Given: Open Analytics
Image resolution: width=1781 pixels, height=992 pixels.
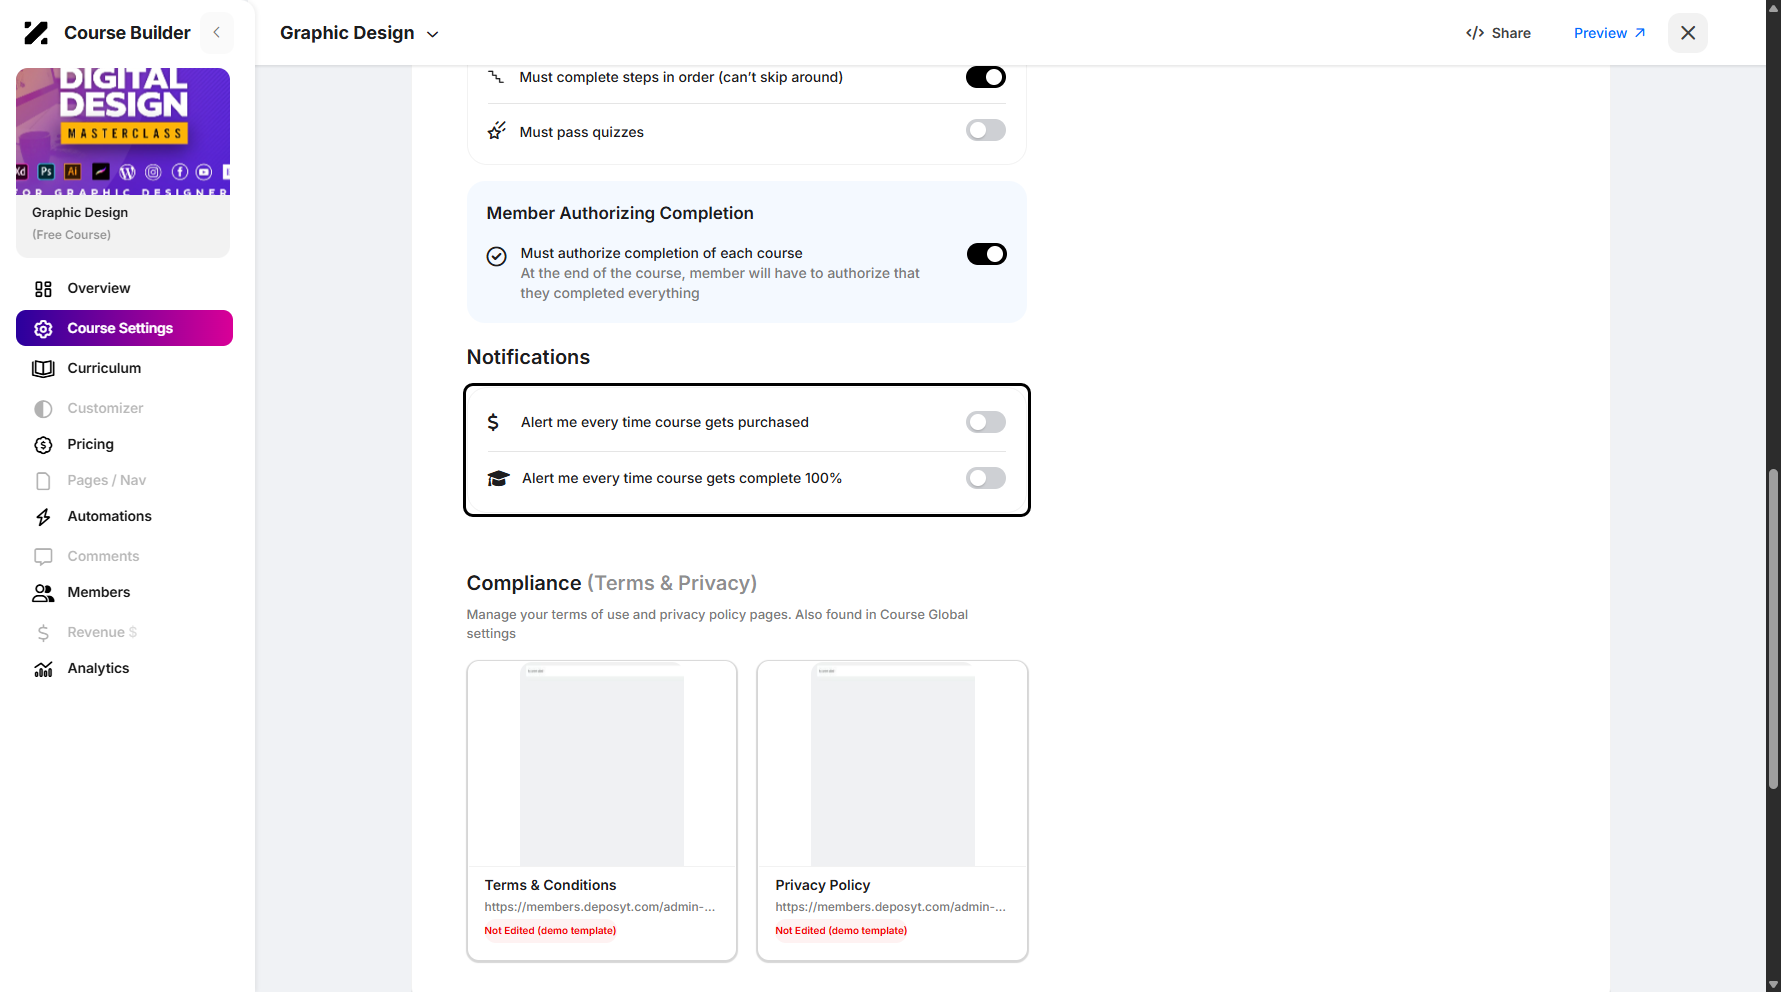Looking at the screenshot, I should (x=98, y=668).
